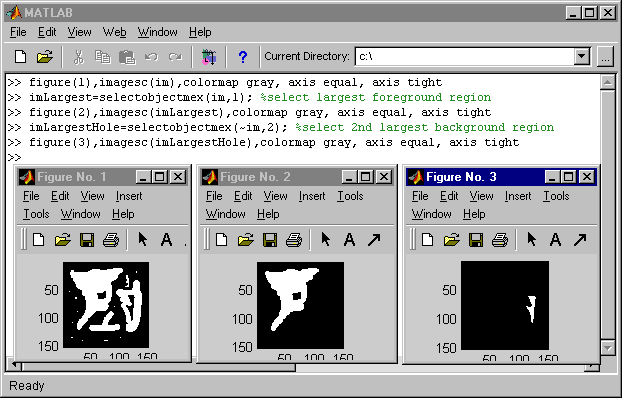This screenshot has height=398, width=622.
Task: Select Insert Arrow tool in Figure No. 2
Action: 374,239
